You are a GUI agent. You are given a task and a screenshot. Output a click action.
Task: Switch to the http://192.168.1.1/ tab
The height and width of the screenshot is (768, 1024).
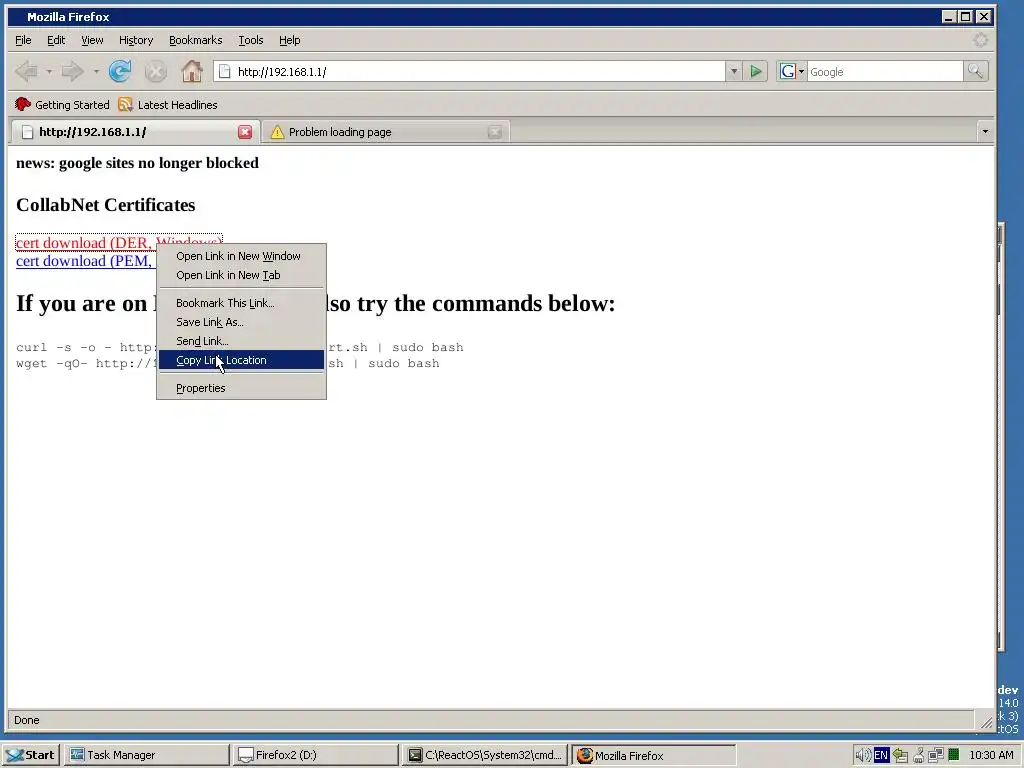135,132
